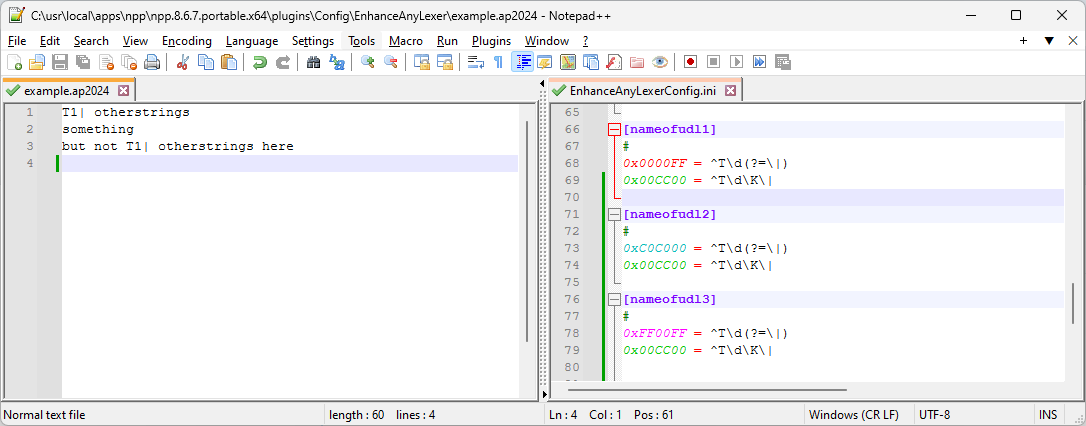Click the 0x0000FF color value on line 68
The image size is (1086, 426).
click(655, 163)
